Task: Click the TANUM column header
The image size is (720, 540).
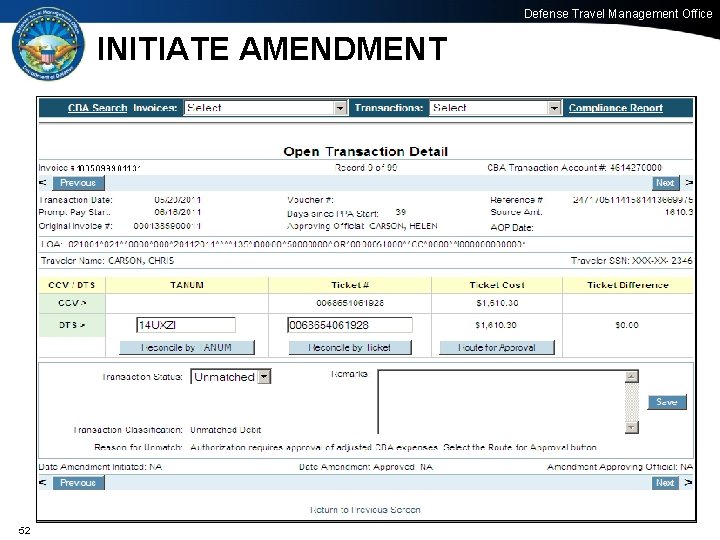Action: click(x=187, y=285)
